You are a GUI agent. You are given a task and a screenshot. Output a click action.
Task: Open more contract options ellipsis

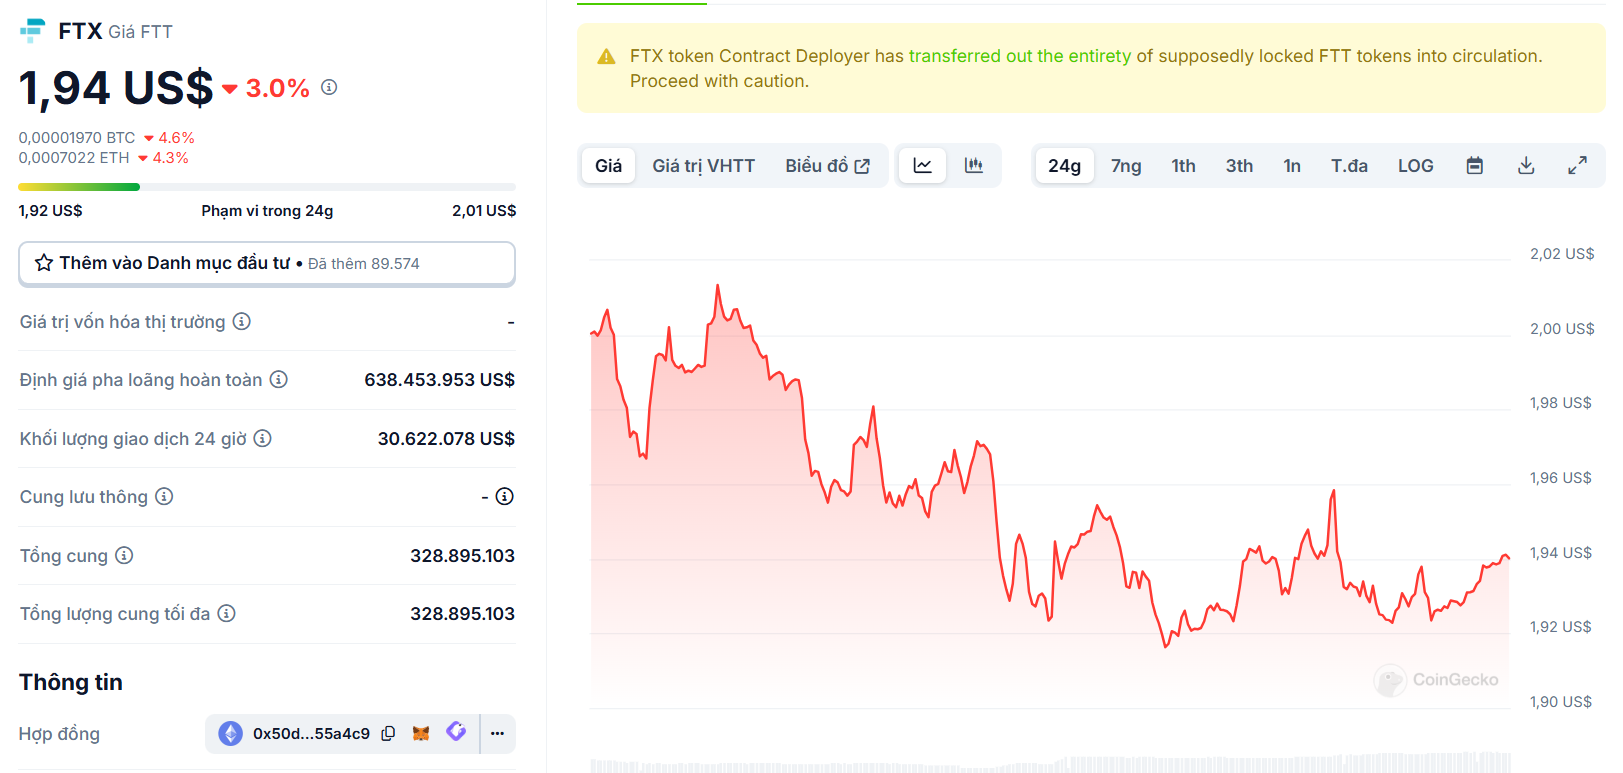497,734
